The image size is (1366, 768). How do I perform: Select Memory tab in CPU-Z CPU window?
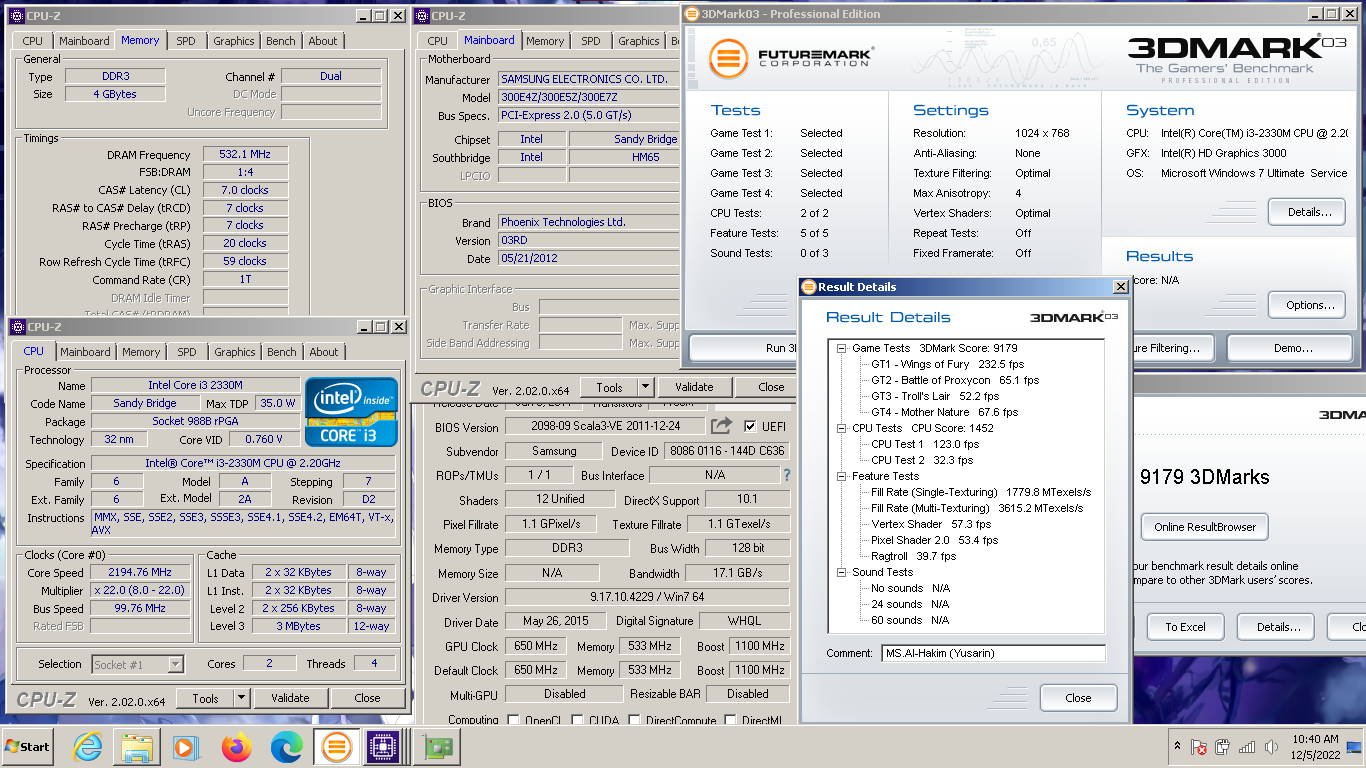141,352
